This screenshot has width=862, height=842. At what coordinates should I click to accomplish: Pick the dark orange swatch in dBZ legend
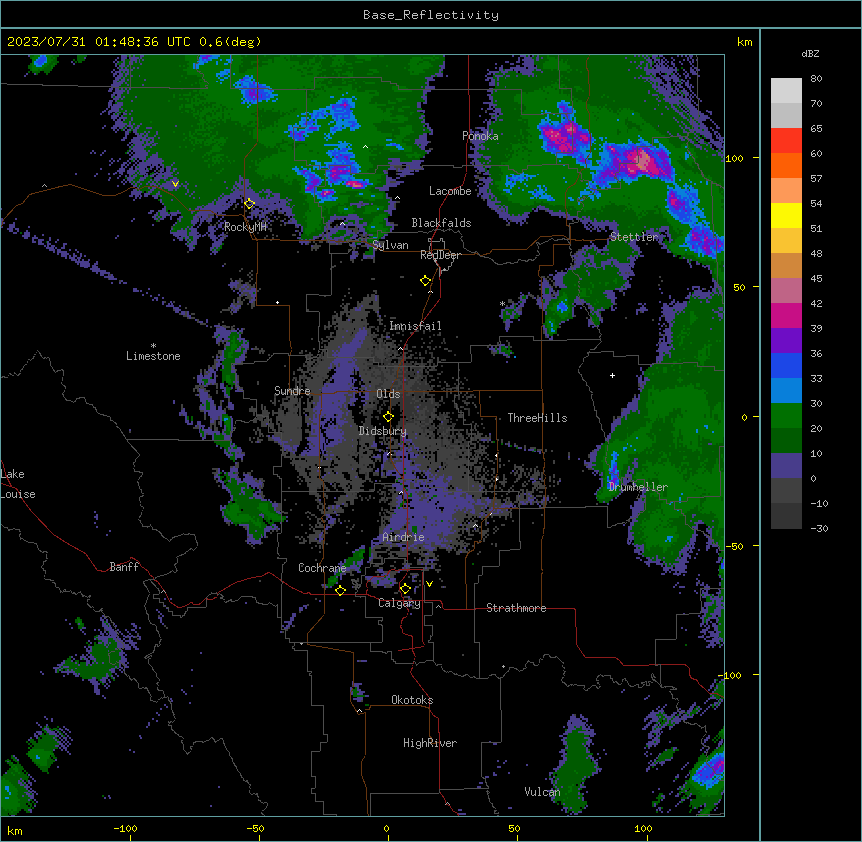(x=786, y=165)
